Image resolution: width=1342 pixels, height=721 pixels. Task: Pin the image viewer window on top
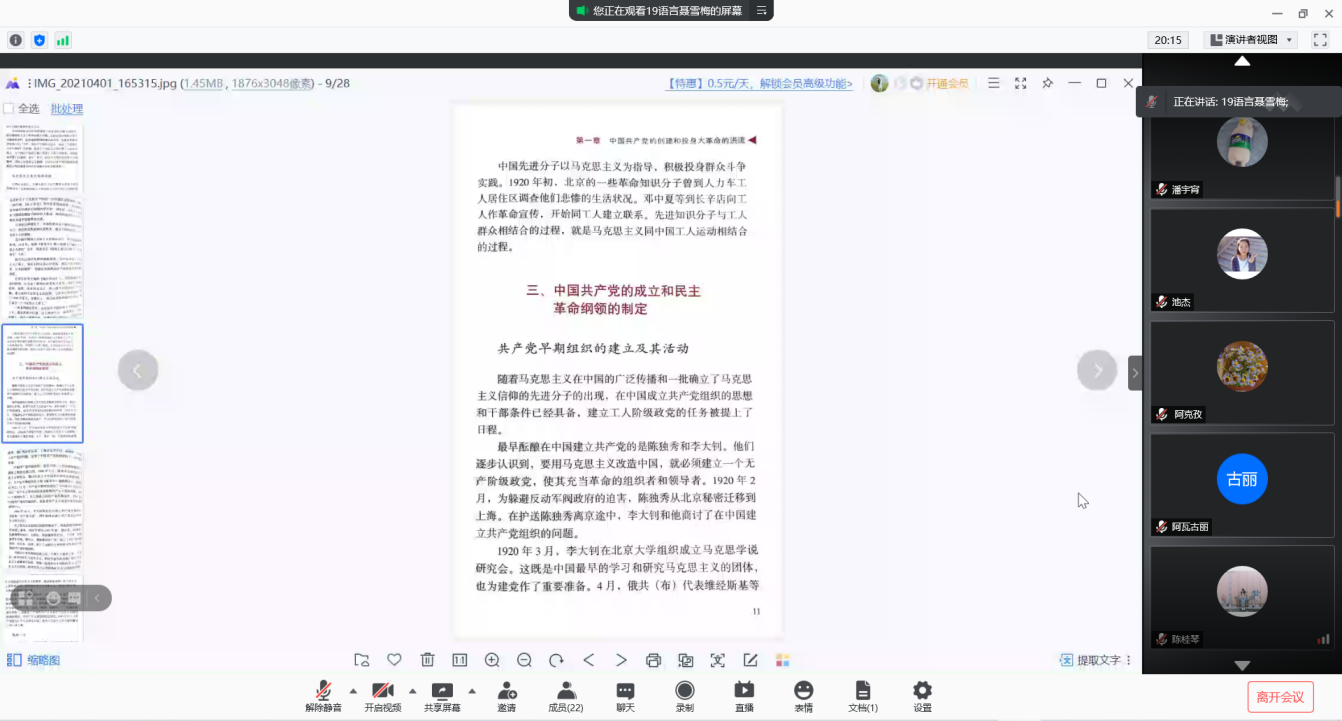tap(1048, 83)
